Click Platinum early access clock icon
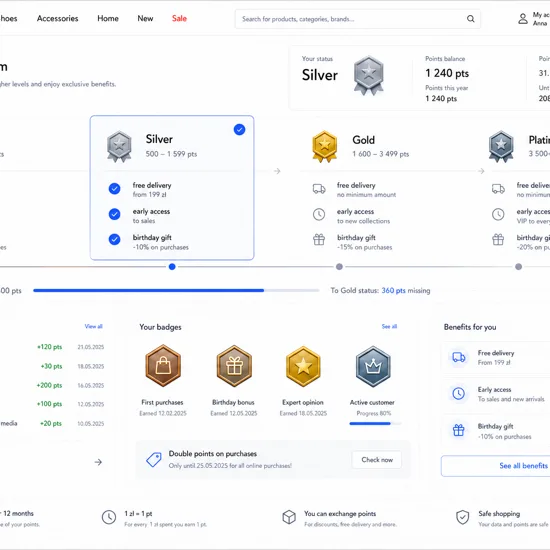This screenshot has width=550, height=550. (x=498, y=214)
